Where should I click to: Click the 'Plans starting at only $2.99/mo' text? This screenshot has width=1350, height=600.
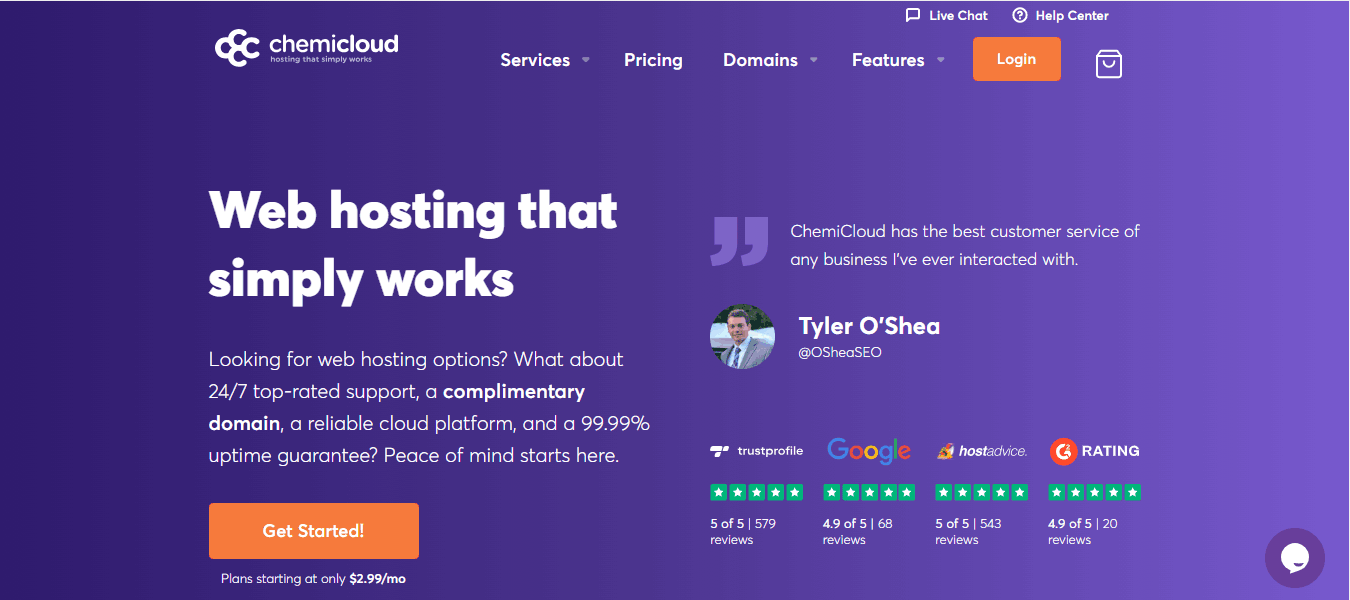[313, 579]
